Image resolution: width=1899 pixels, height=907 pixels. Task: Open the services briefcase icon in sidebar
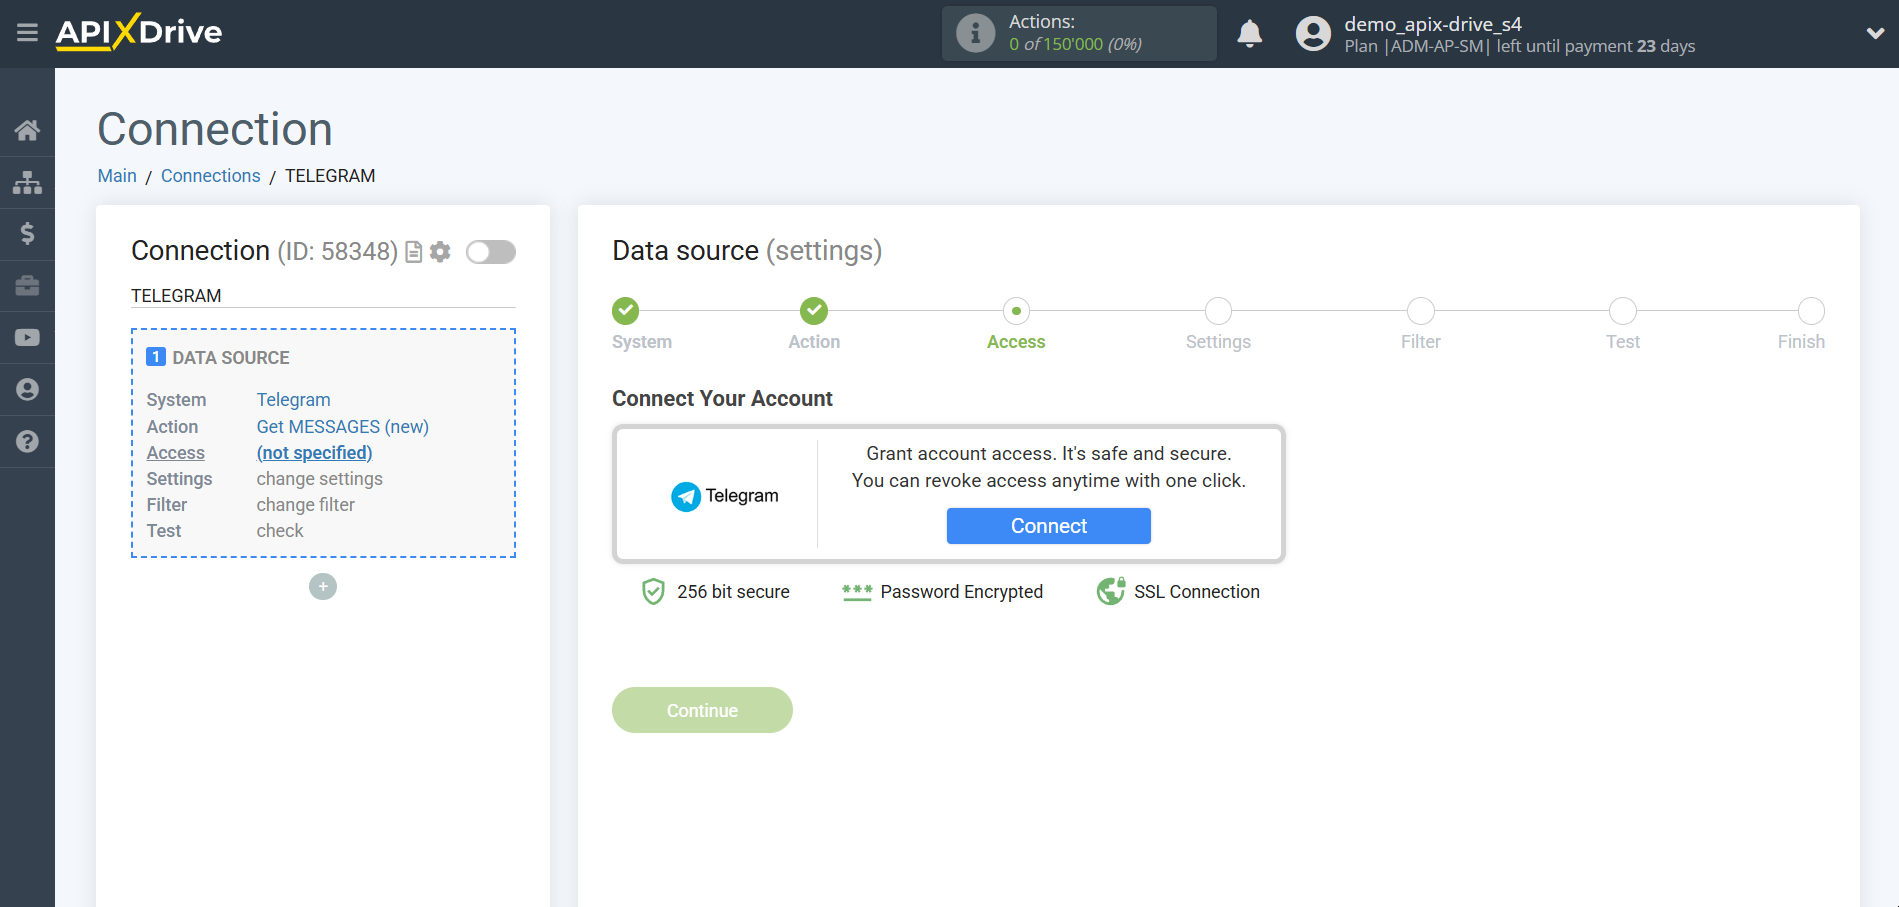27,286
